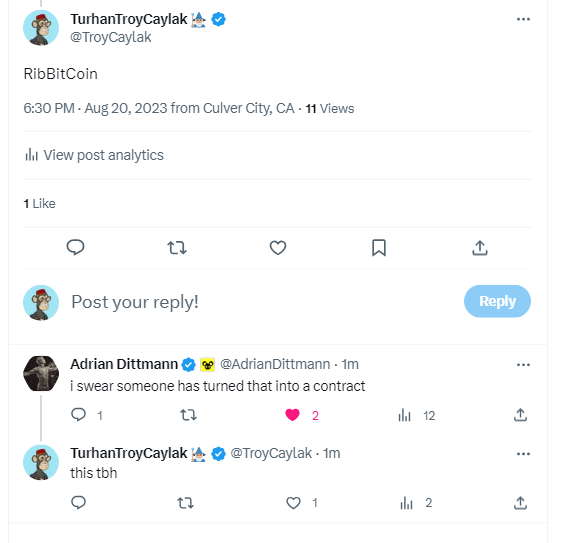The image size is (562, 543).
Task: Repost the RibBitCoin post
Action: [177, 248]
